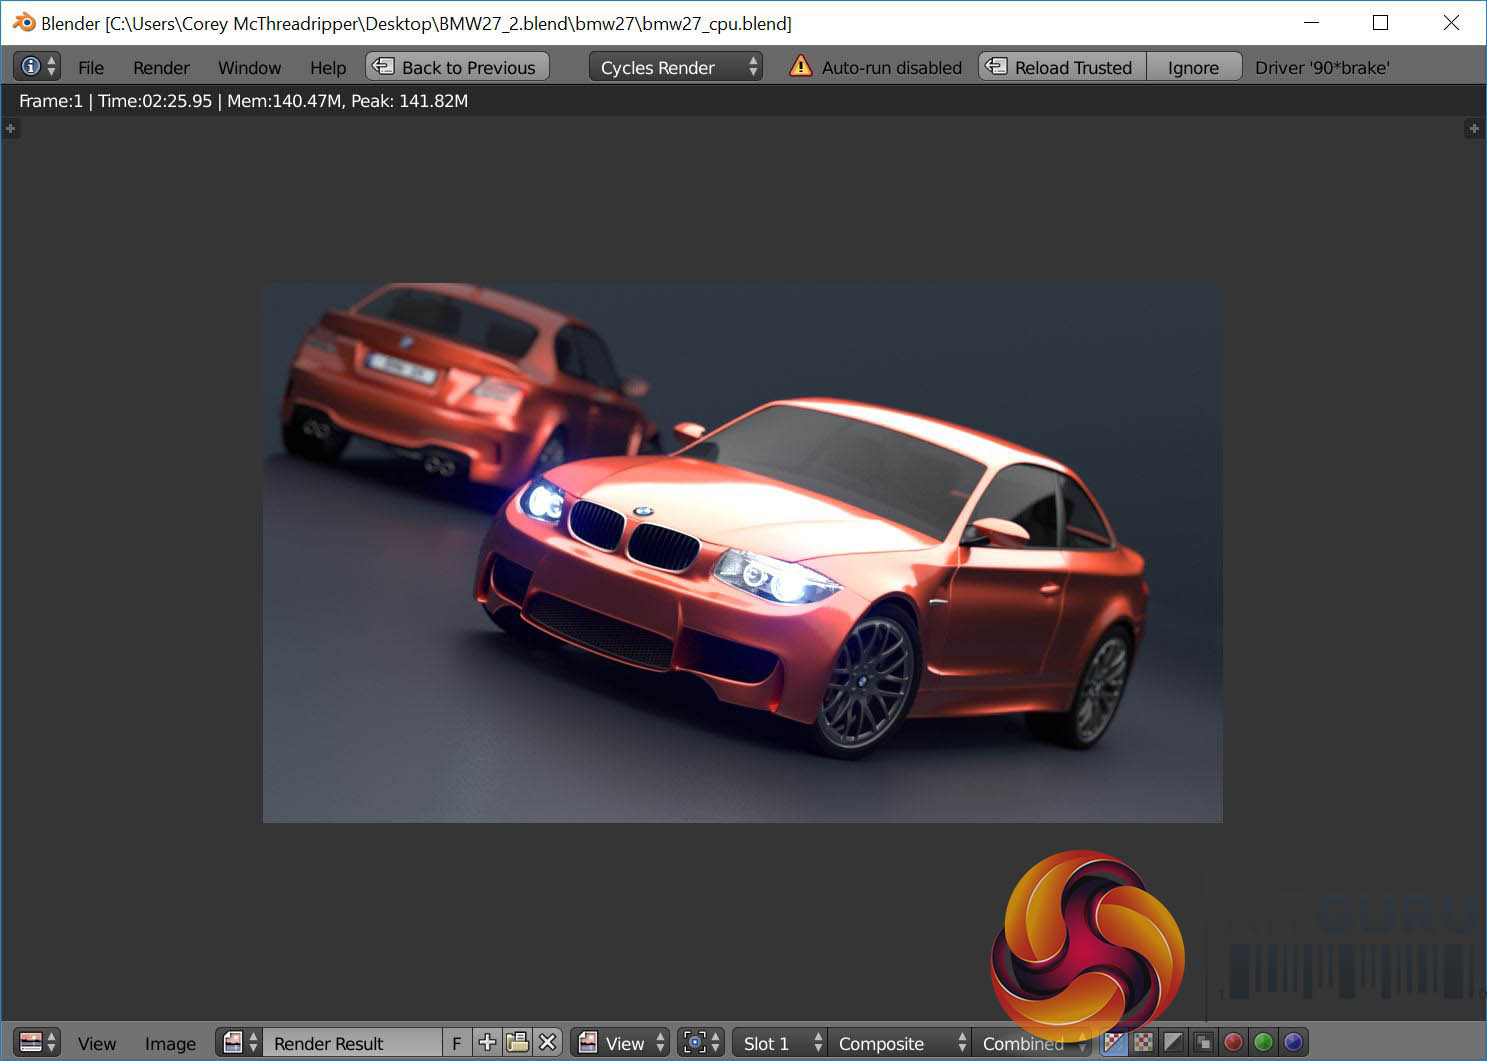Open the Slot 1 render slot dropdown
Viewport: 1487px width, 1061px height.
click(778, 1043)
